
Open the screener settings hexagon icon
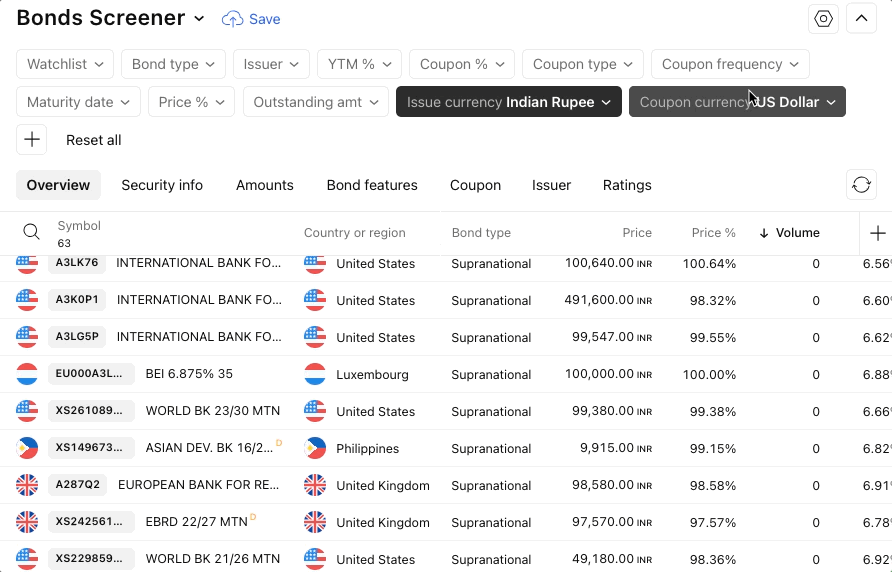pos(823,19)
